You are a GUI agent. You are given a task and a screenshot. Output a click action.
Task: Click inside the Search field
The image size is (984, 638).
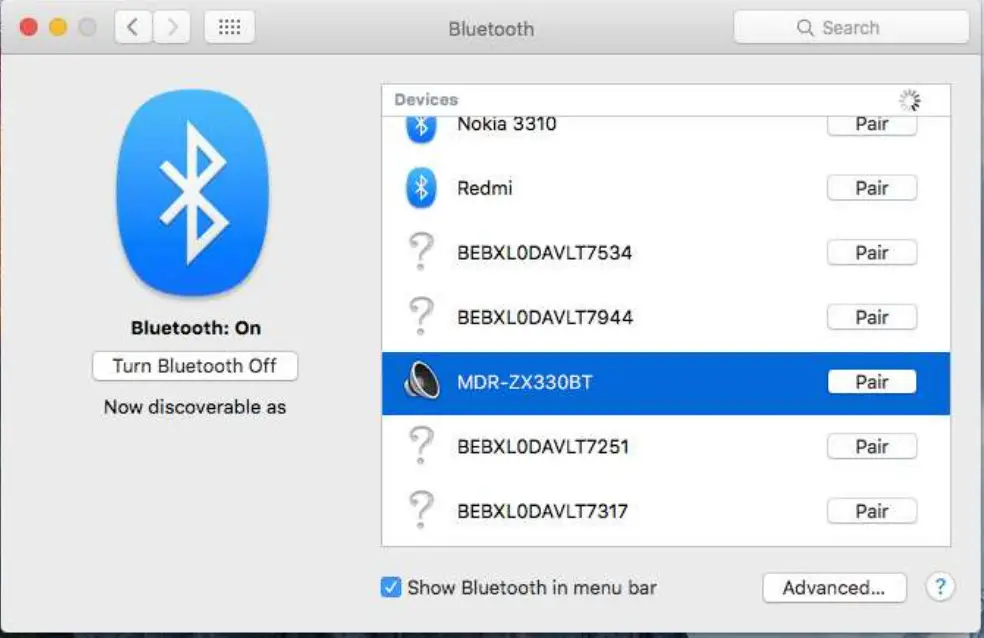tap(849, 27)
